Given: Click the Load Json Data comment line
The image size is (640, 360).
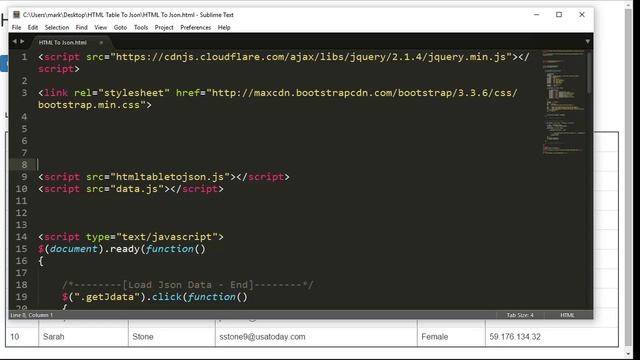Looking at the screenshot, I should (x=188, y=285).
